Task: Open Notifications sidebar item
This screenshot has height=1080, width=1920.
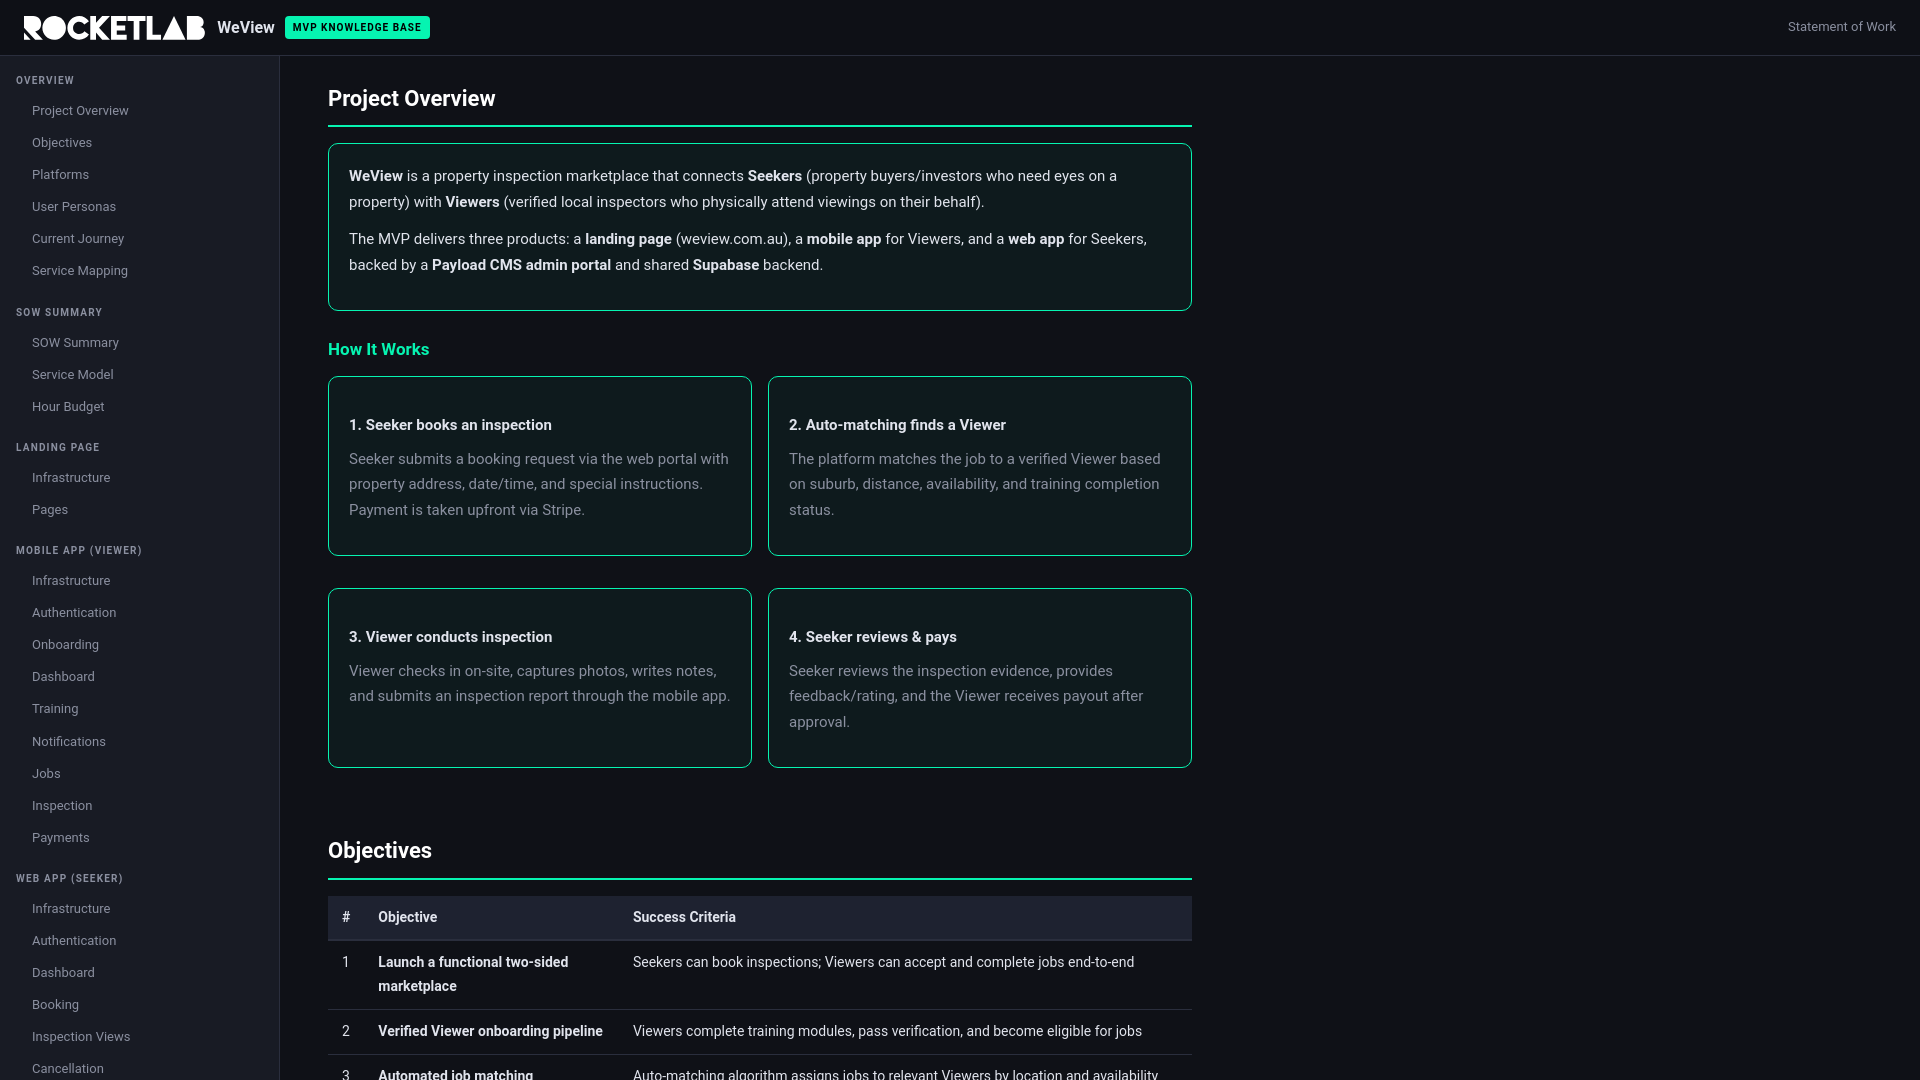Action: pos(69,742)
